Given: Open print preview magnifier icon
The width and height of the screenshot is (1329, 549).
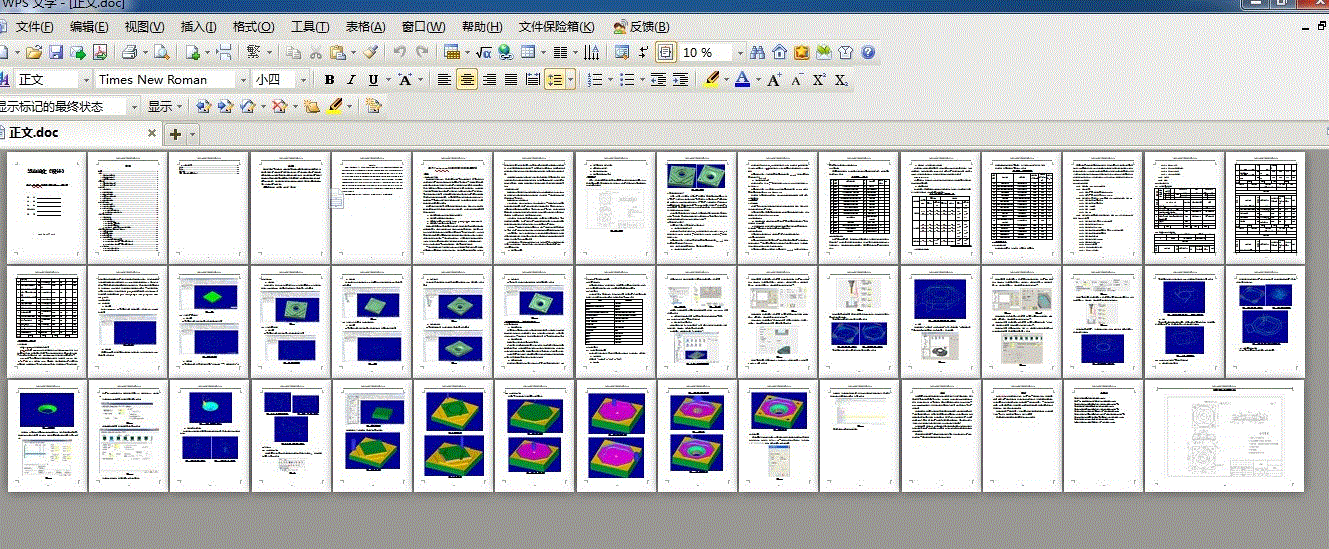Looking at the screenshot, I should pos(161,52).
